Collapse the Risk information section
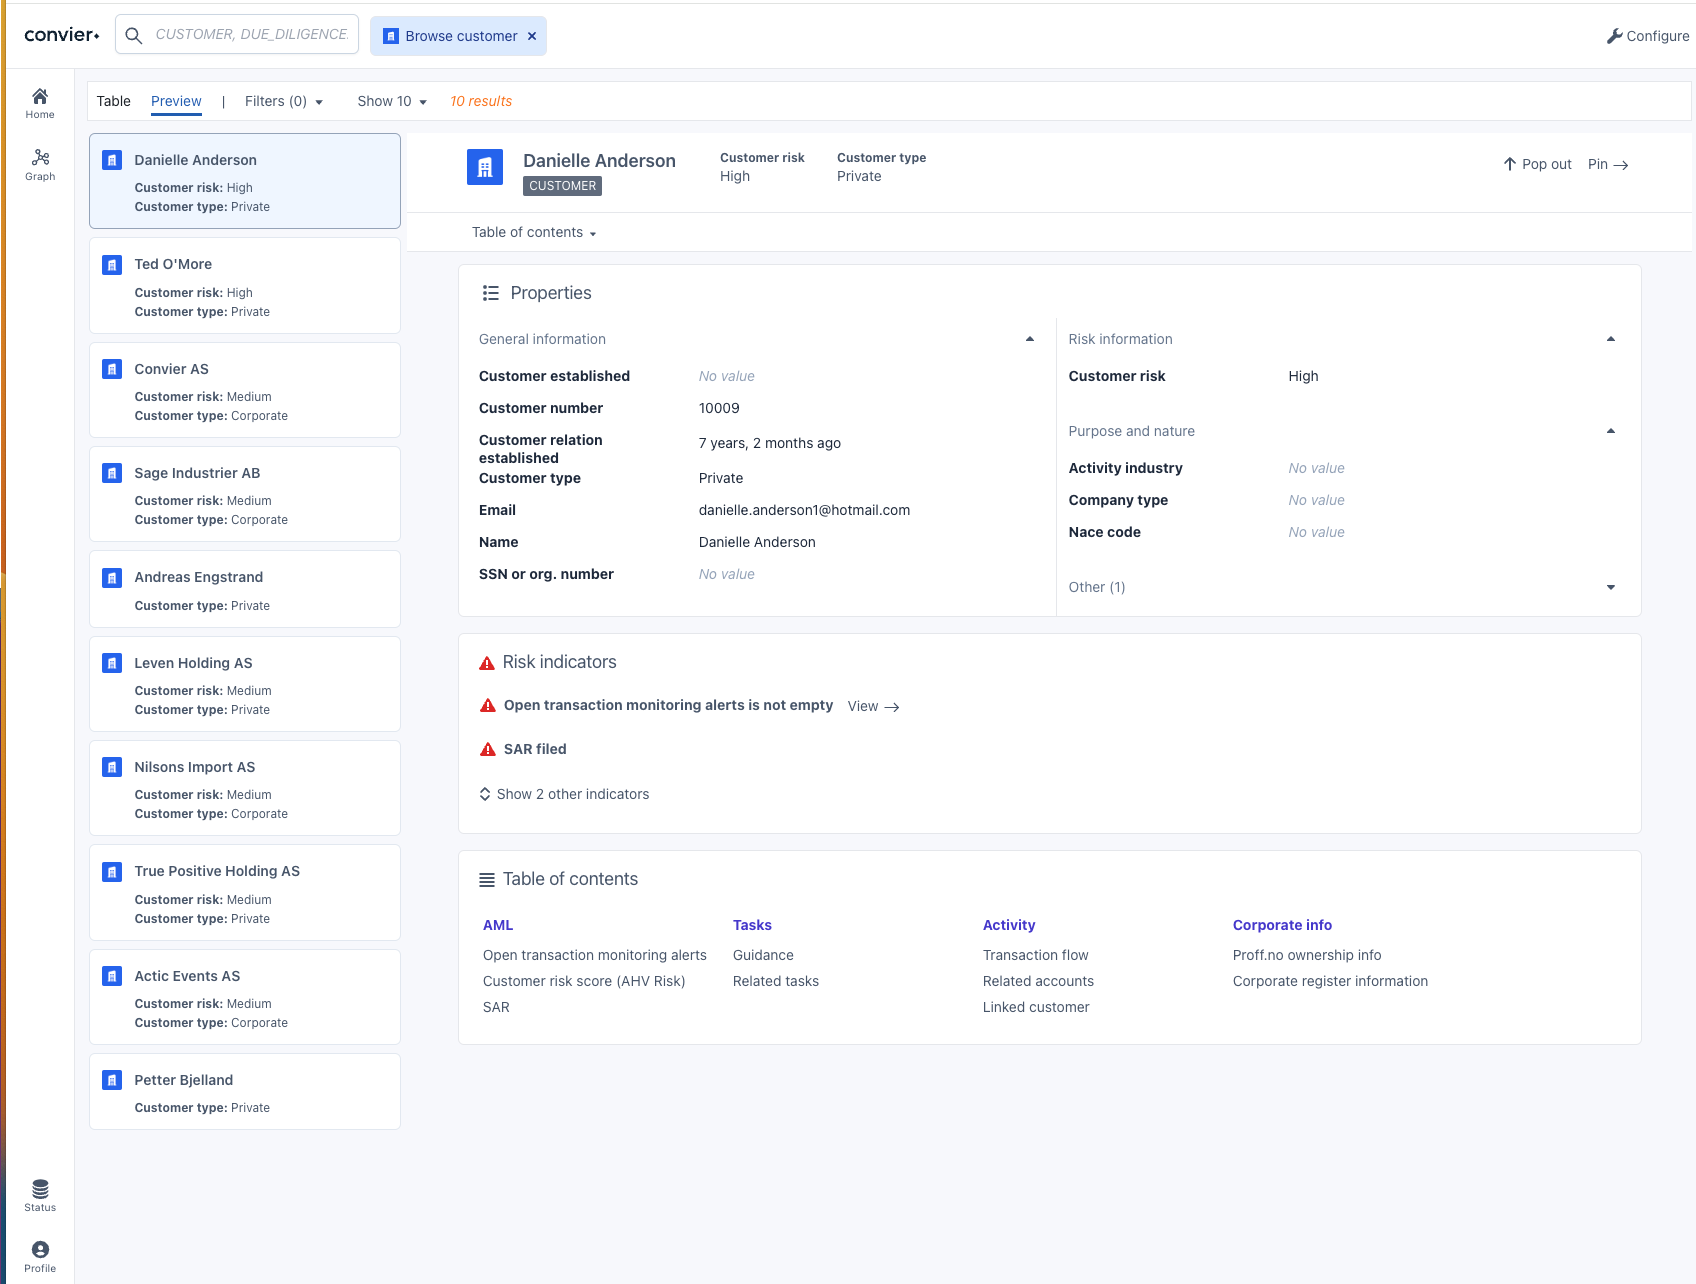The image size is (1696, 1284). [1611, 339]
